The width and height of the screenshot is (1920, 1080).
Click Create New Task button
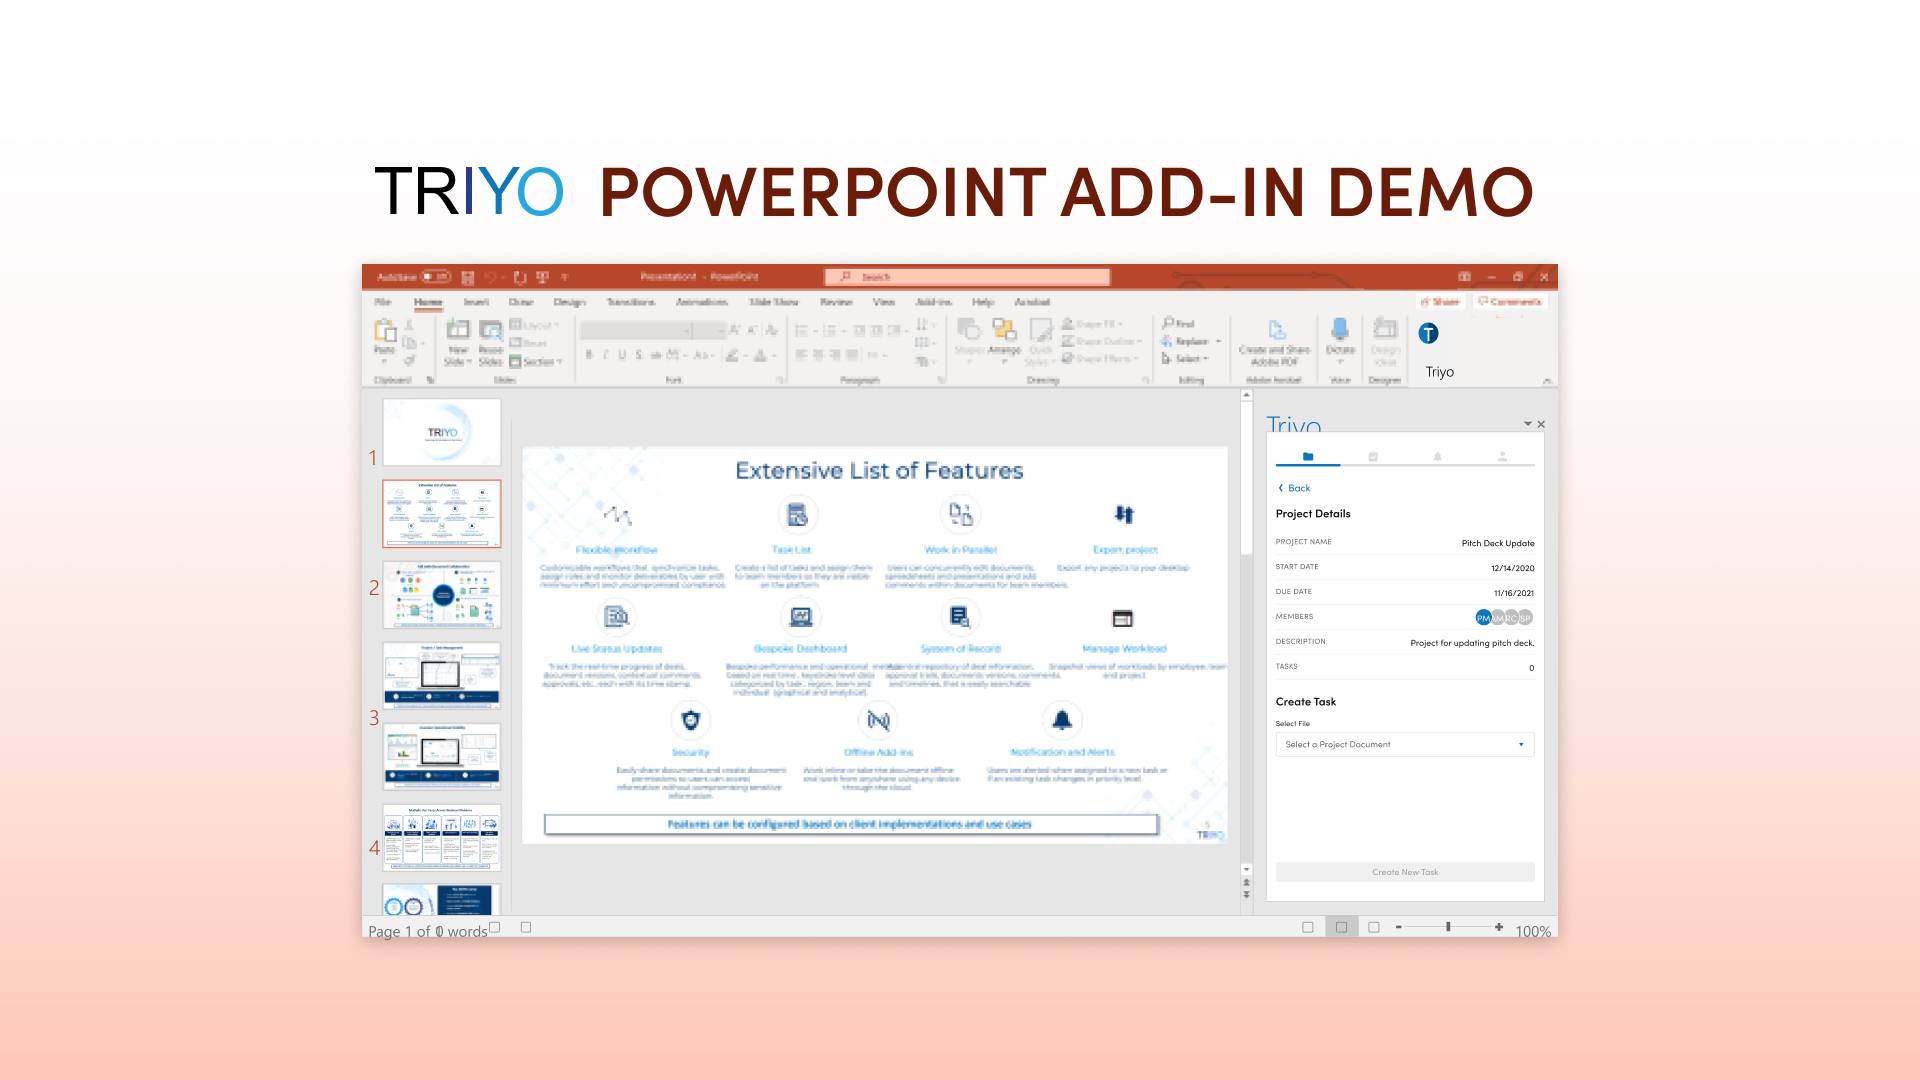point(1405,872)
